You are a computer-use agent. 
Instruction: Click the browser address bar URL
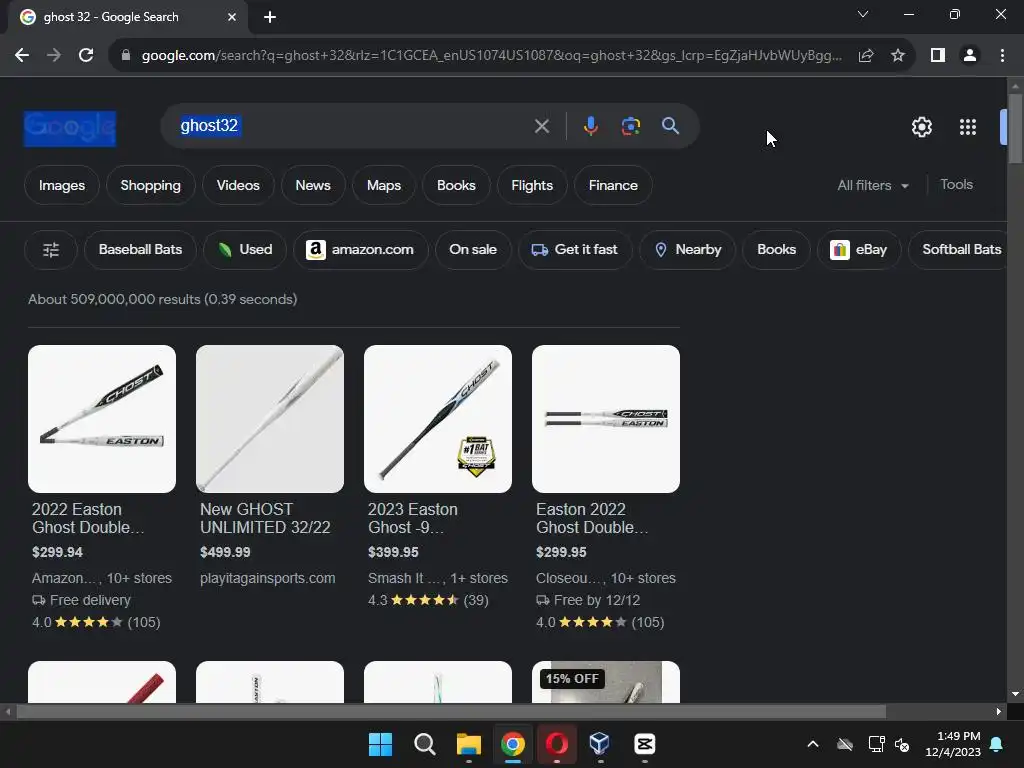491,56
